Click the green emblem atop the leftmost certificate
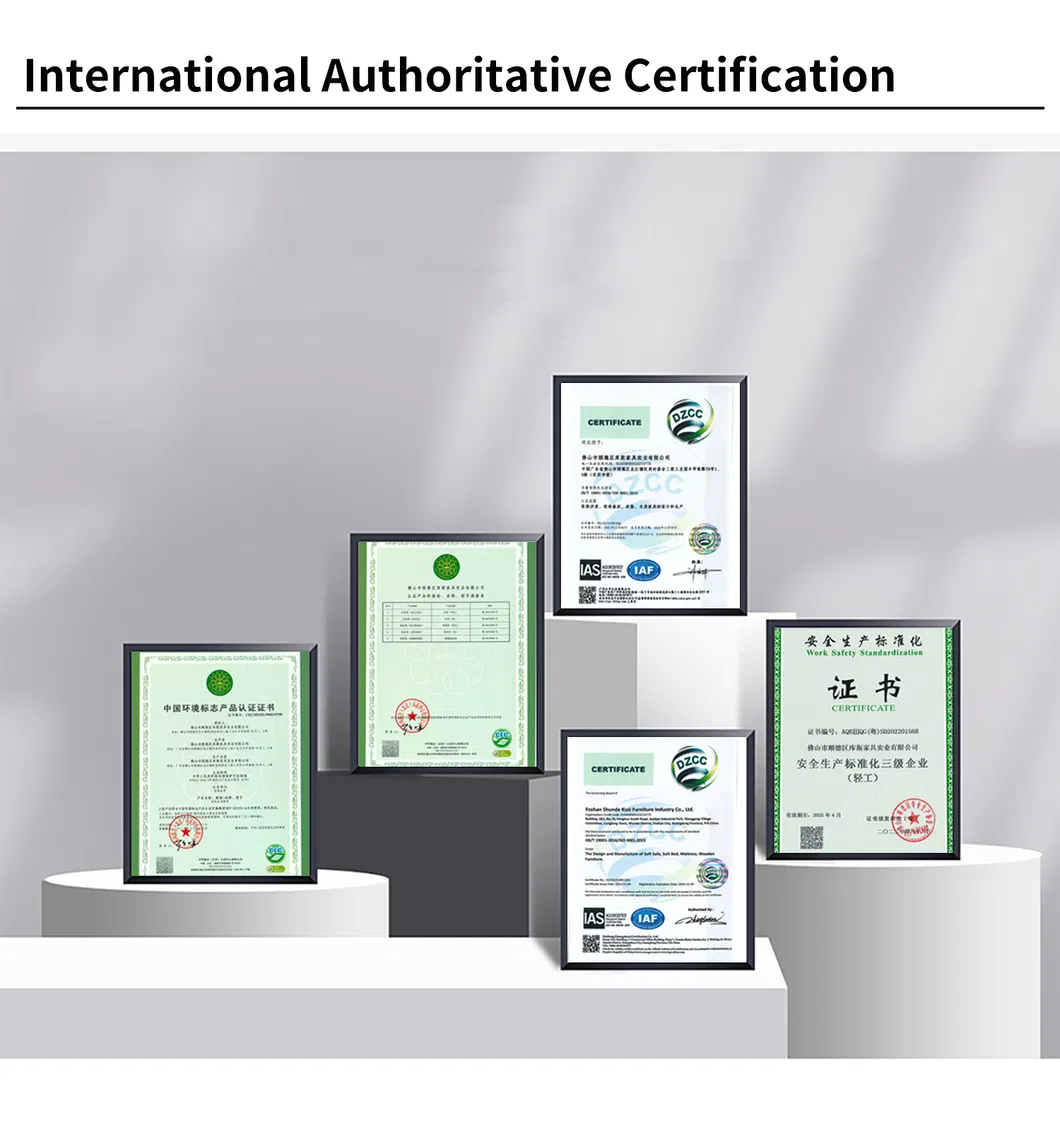The width and height of the screenshot is (1060, 1125). (x=219, y=684)
